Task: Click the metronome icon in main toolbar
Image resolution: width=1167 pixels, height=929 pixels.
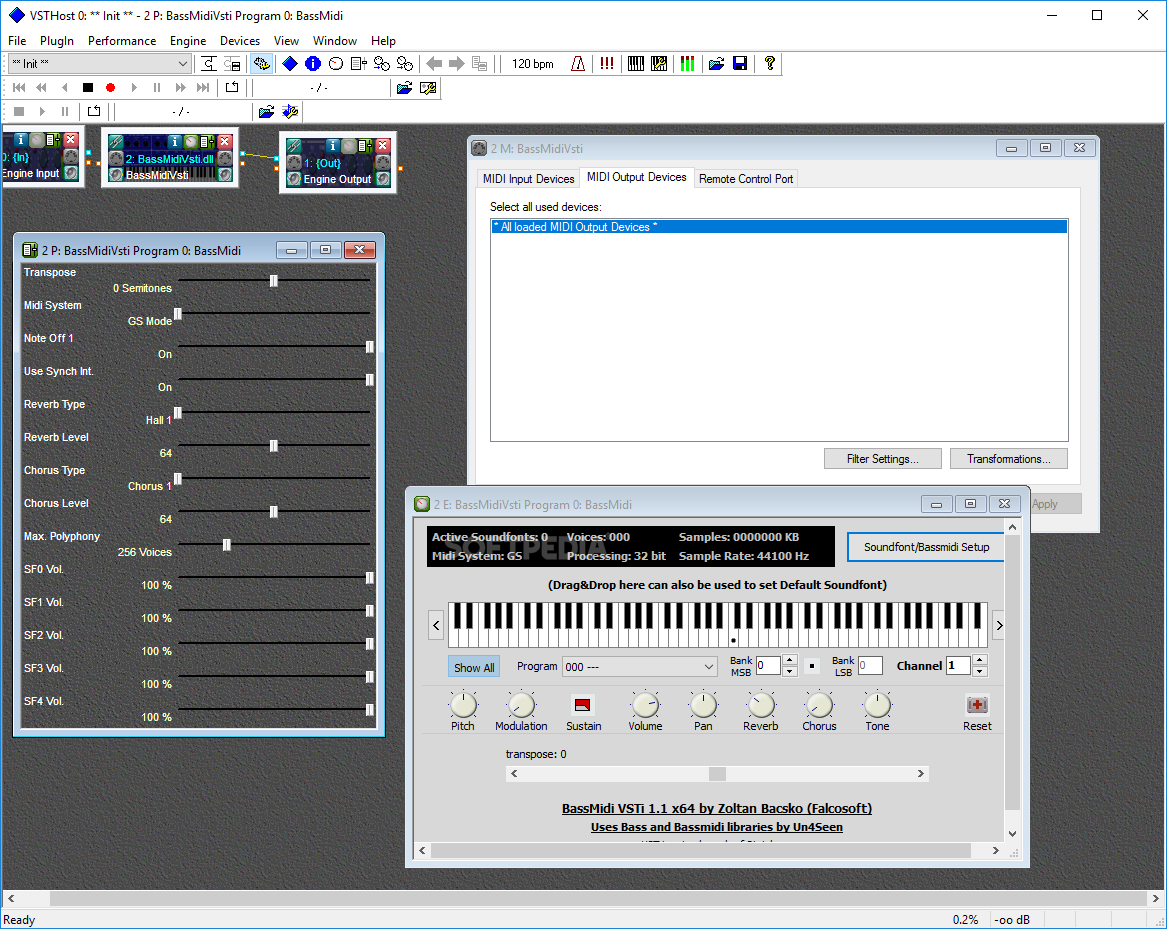Action: (578, 64)
